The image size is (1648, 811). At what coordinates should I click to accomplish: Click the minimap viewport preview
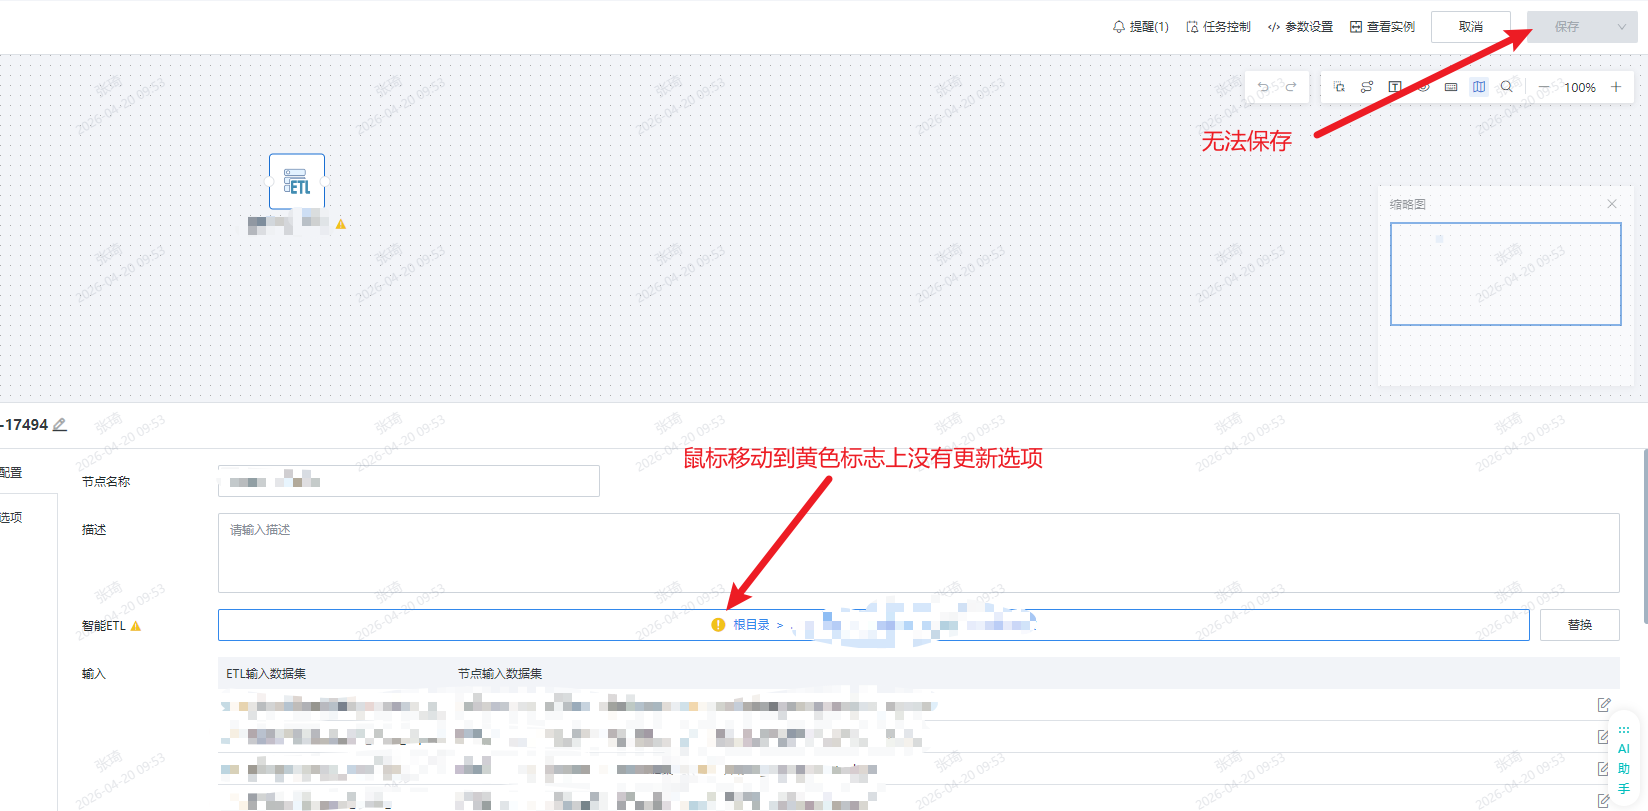click(x=1506, y=274)
